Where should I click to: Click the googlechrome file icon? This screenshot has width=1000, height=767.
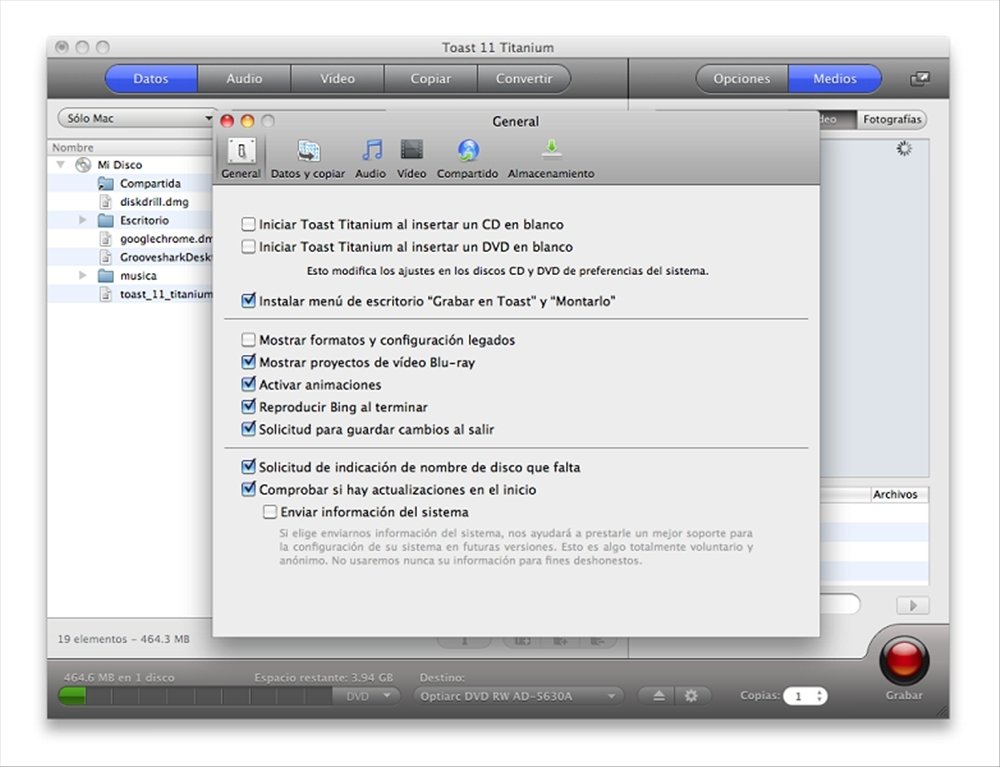(106, 239)
